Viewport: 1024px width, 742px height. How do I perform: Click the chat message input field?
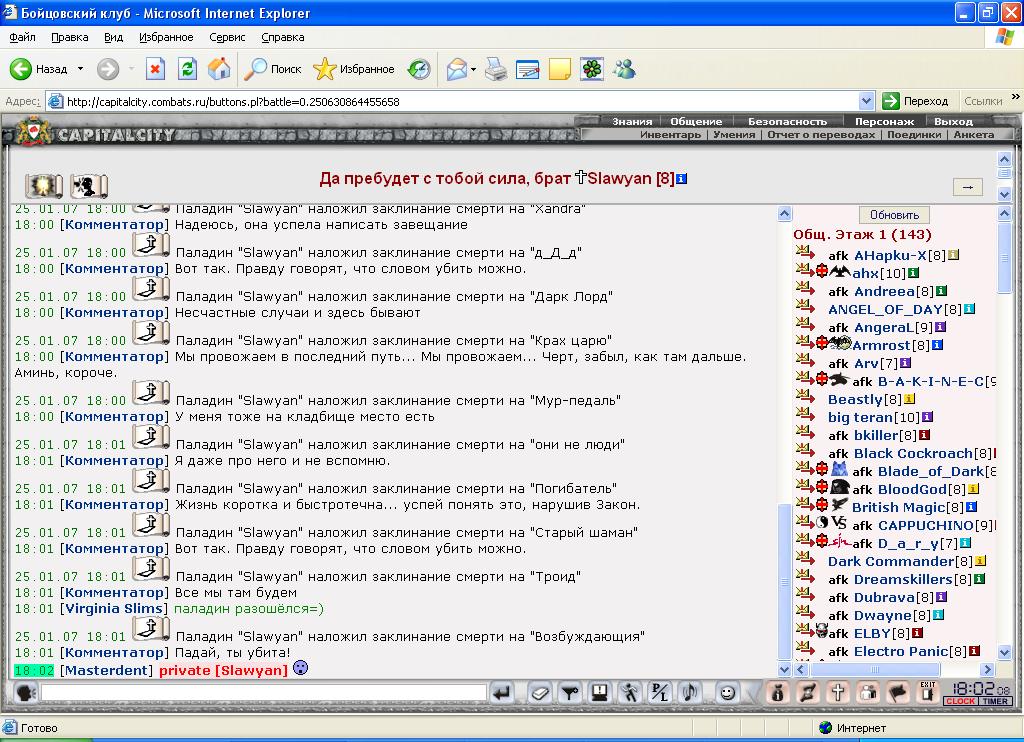[x=264, y=692]
